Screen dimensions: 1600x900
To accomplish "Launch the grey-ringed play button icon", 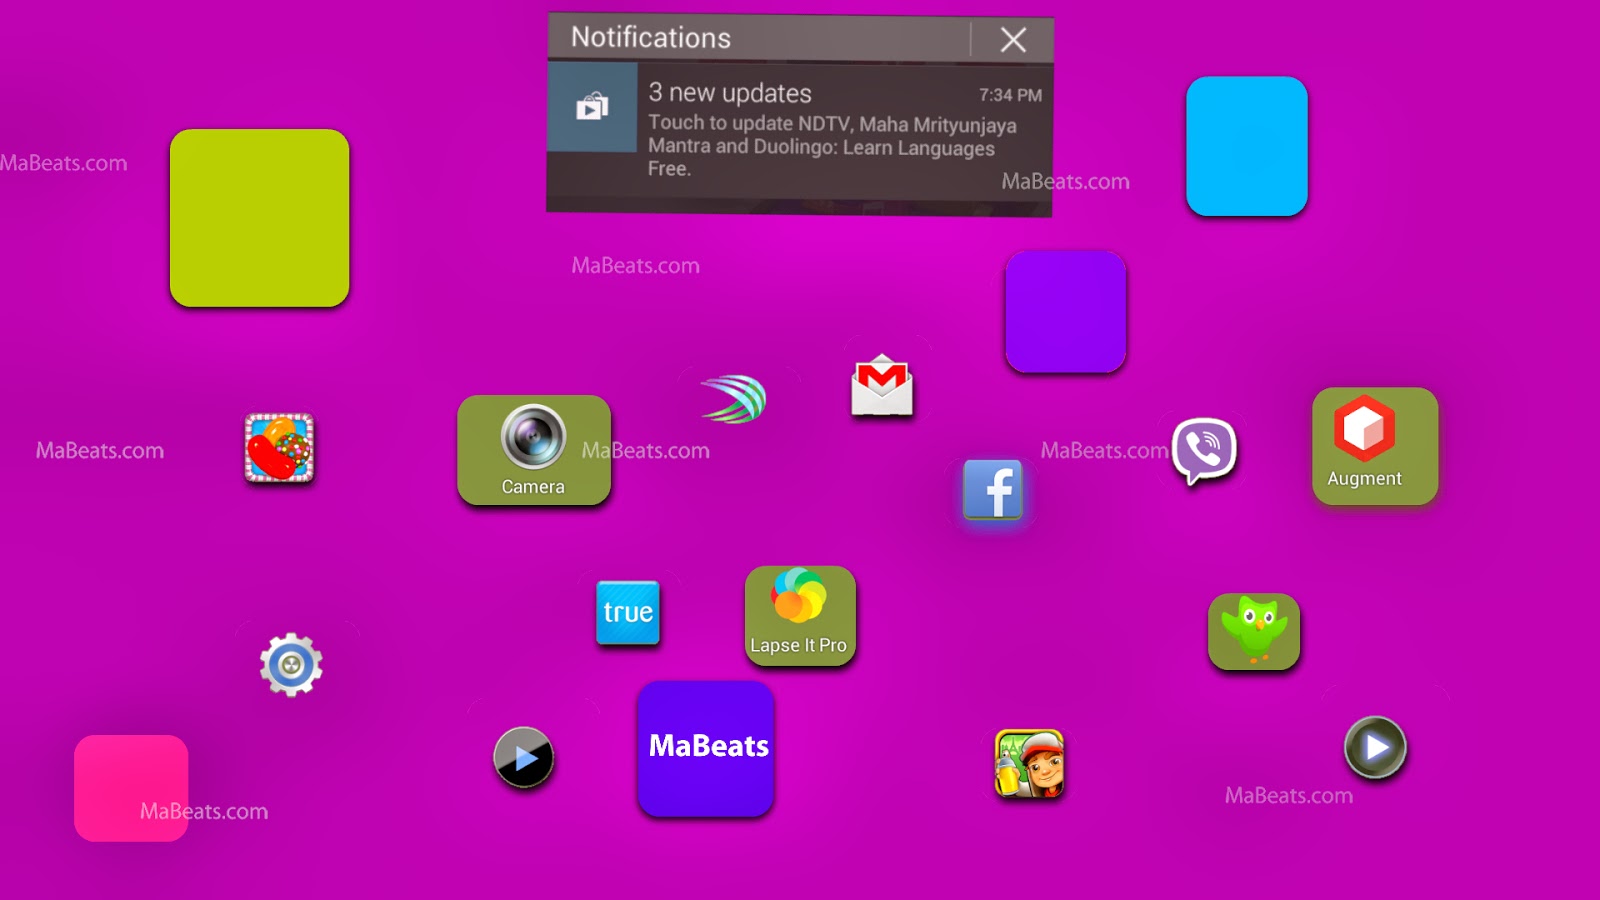I will click(x=1375, y=747).
